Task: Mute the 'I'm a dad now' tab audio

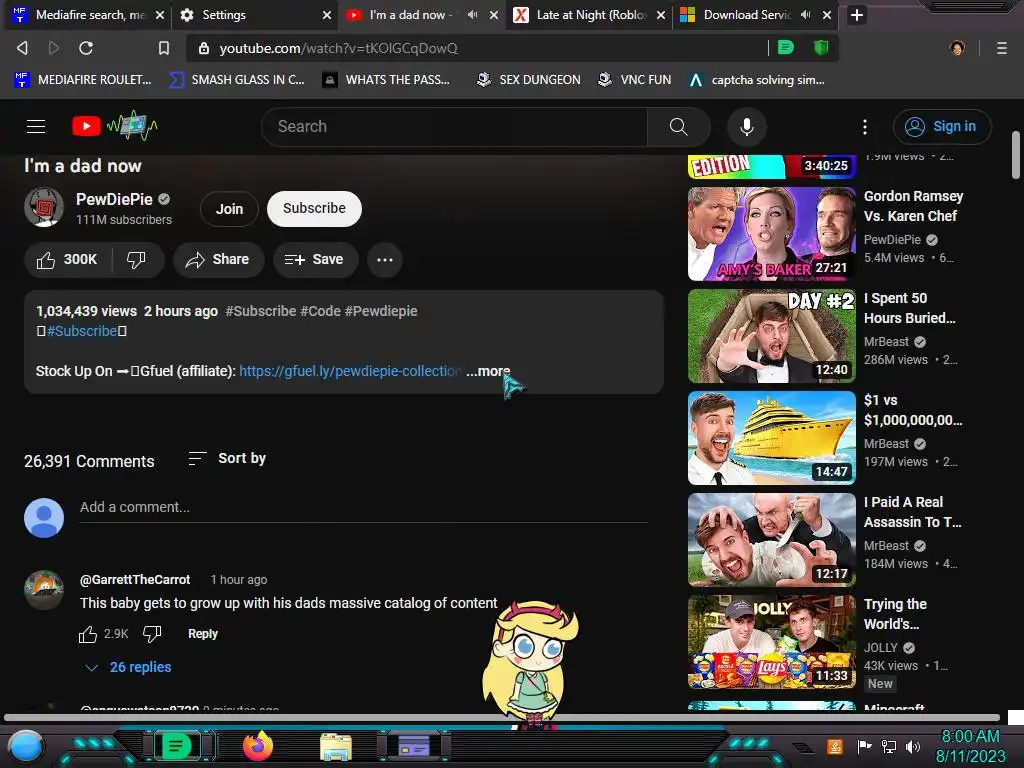Action: pos(472,14)
